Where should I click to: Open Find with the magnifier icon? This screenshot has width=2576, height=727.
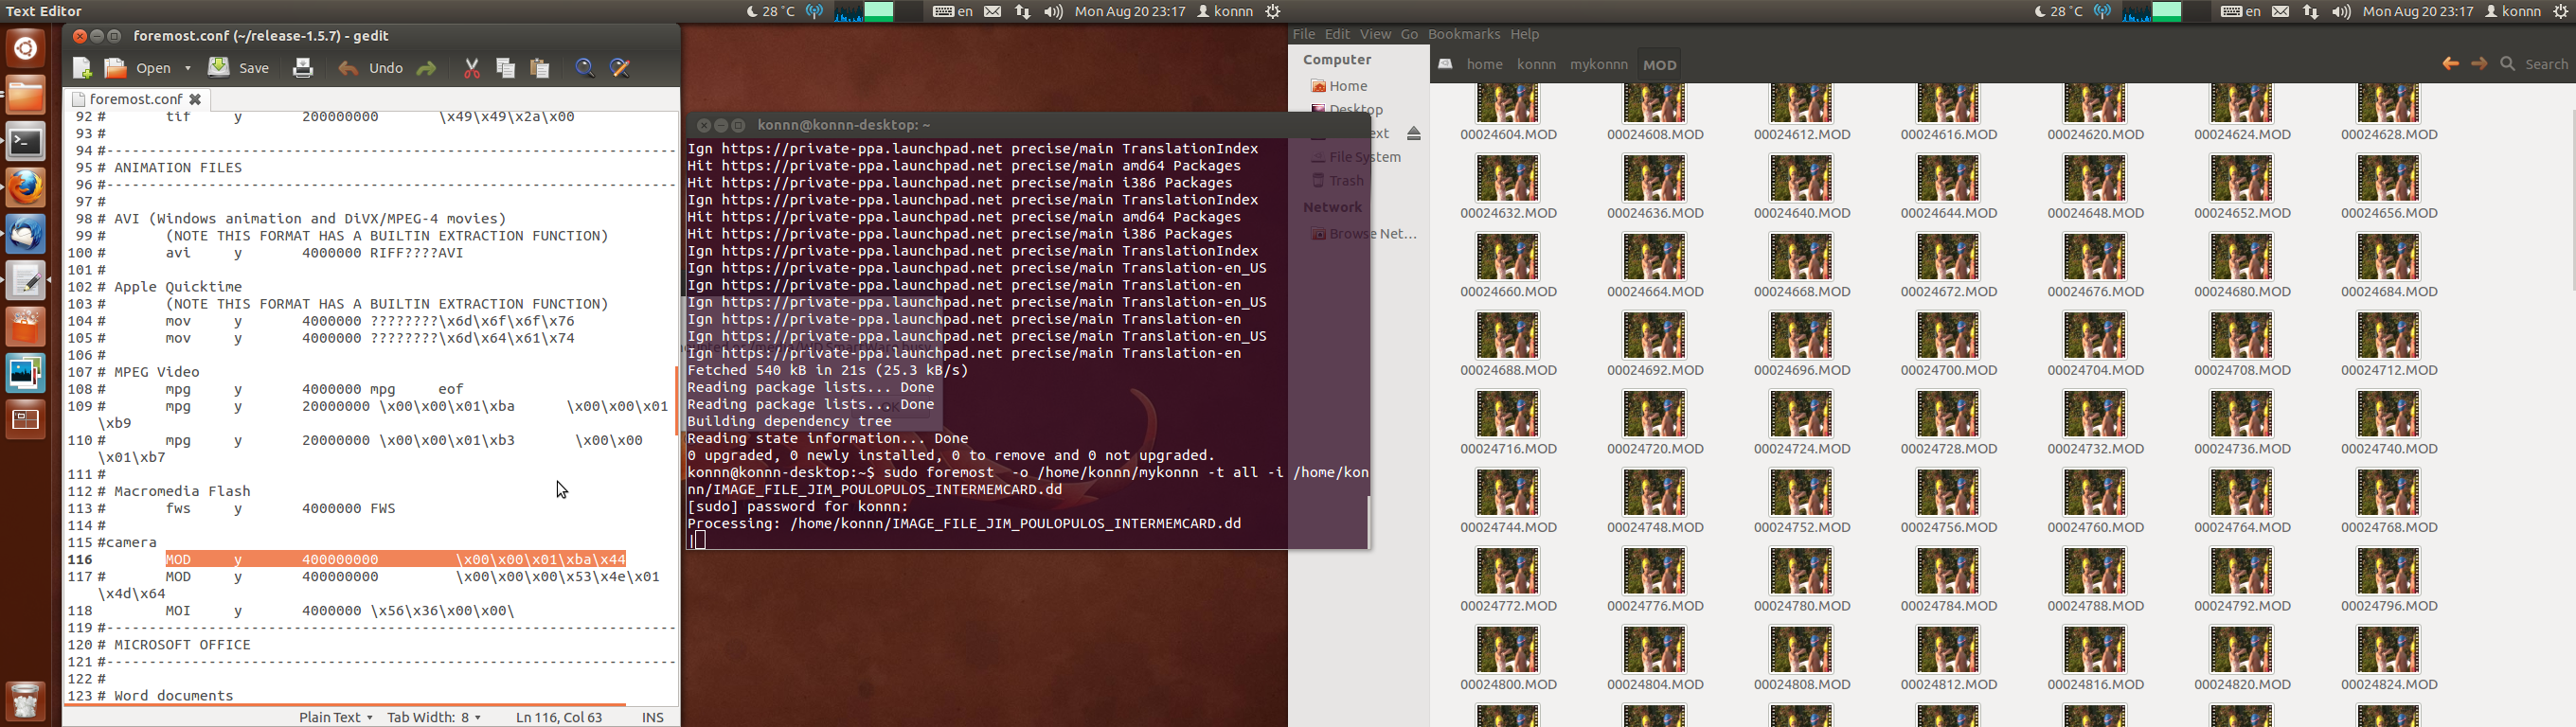tap(585, 68)
